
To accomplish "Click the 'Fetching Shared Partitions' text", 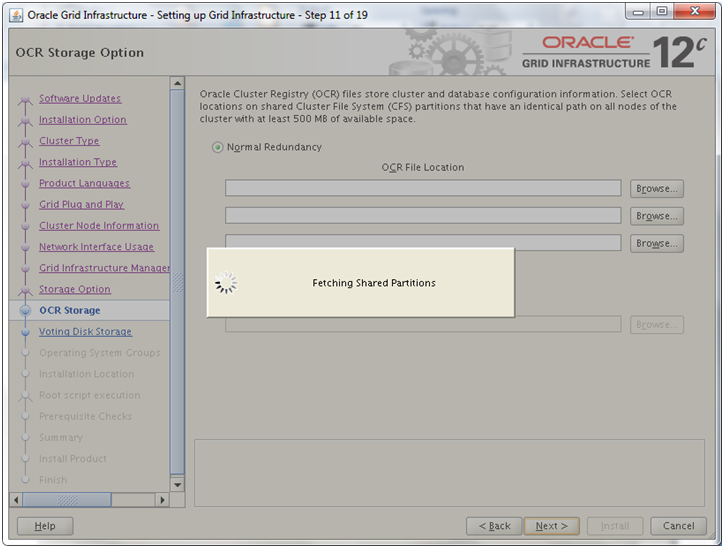I will click(374, 283).
